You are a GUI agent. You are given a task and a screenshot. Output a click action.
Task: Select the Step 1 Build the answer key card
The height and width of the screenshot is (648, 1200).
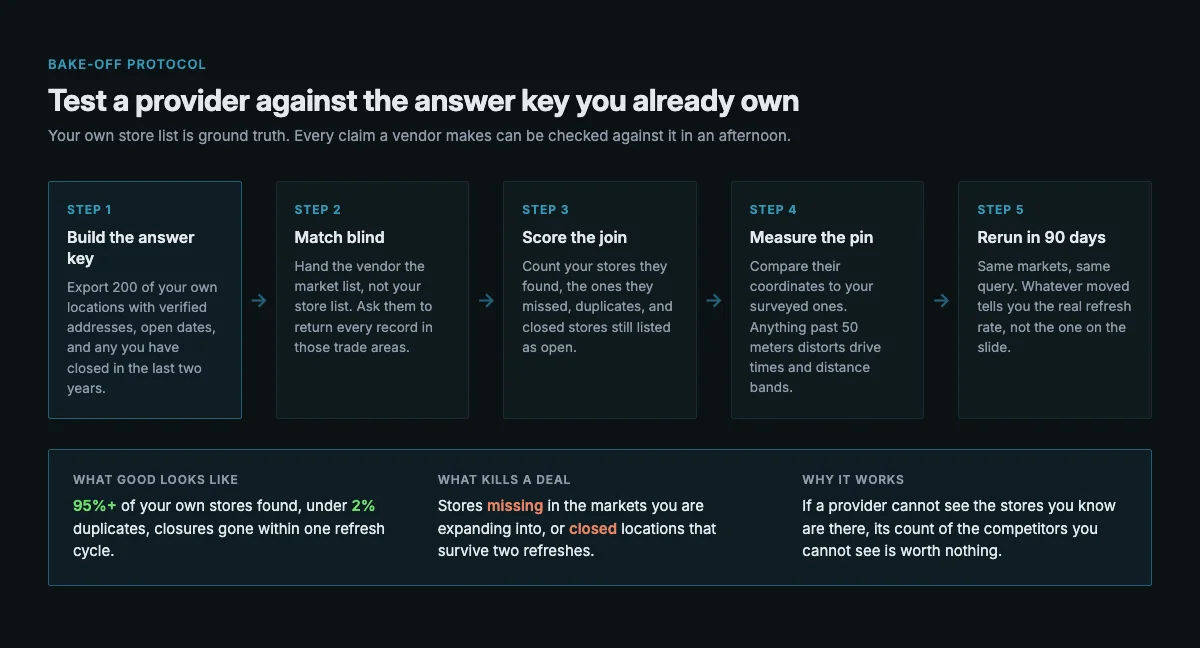145,300
